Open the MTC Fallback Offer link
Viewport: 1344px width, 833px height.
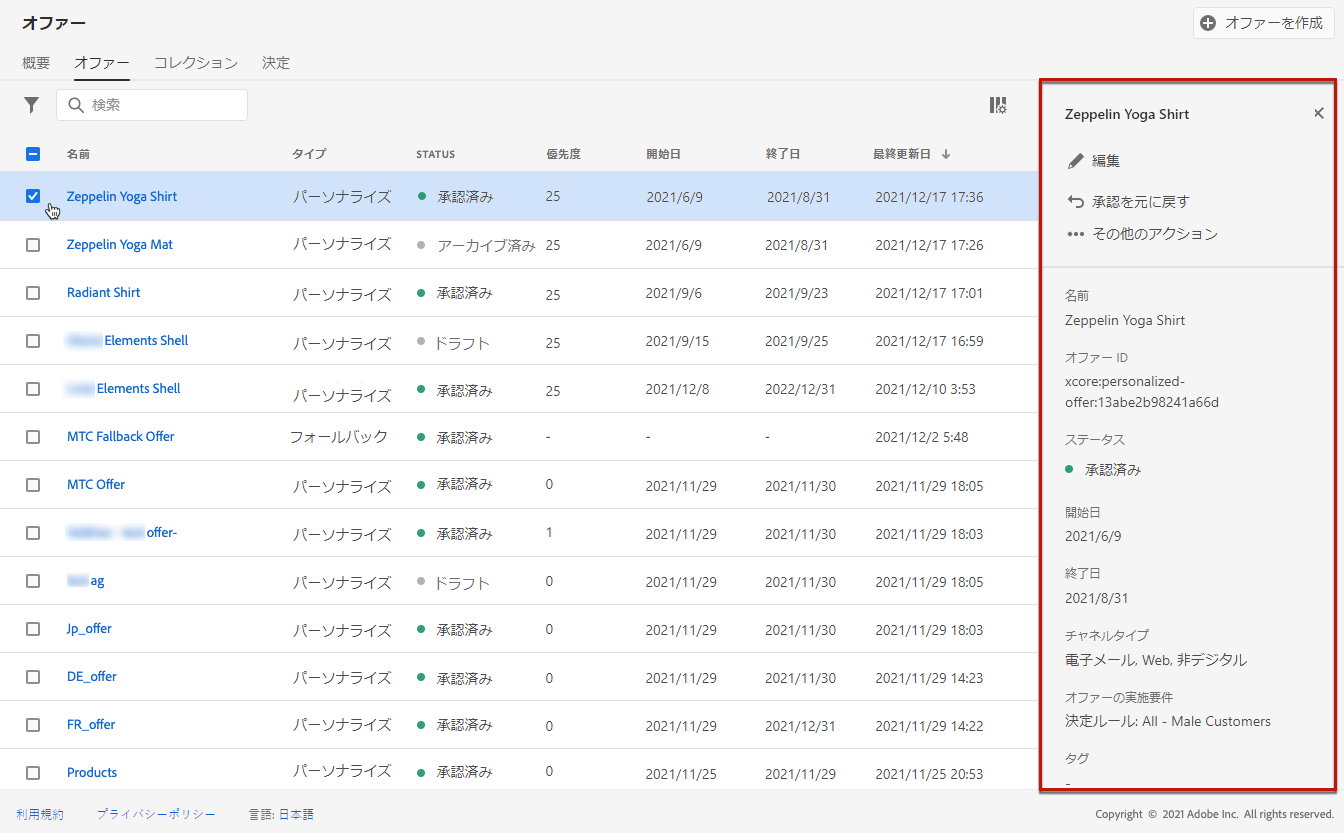121,436
